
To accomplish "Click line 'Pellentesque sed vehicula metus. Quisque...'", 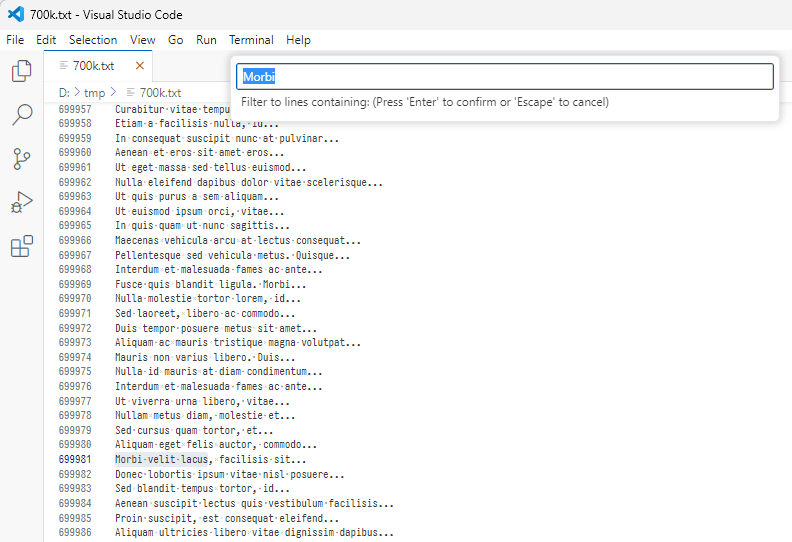I will coord(232,256).
